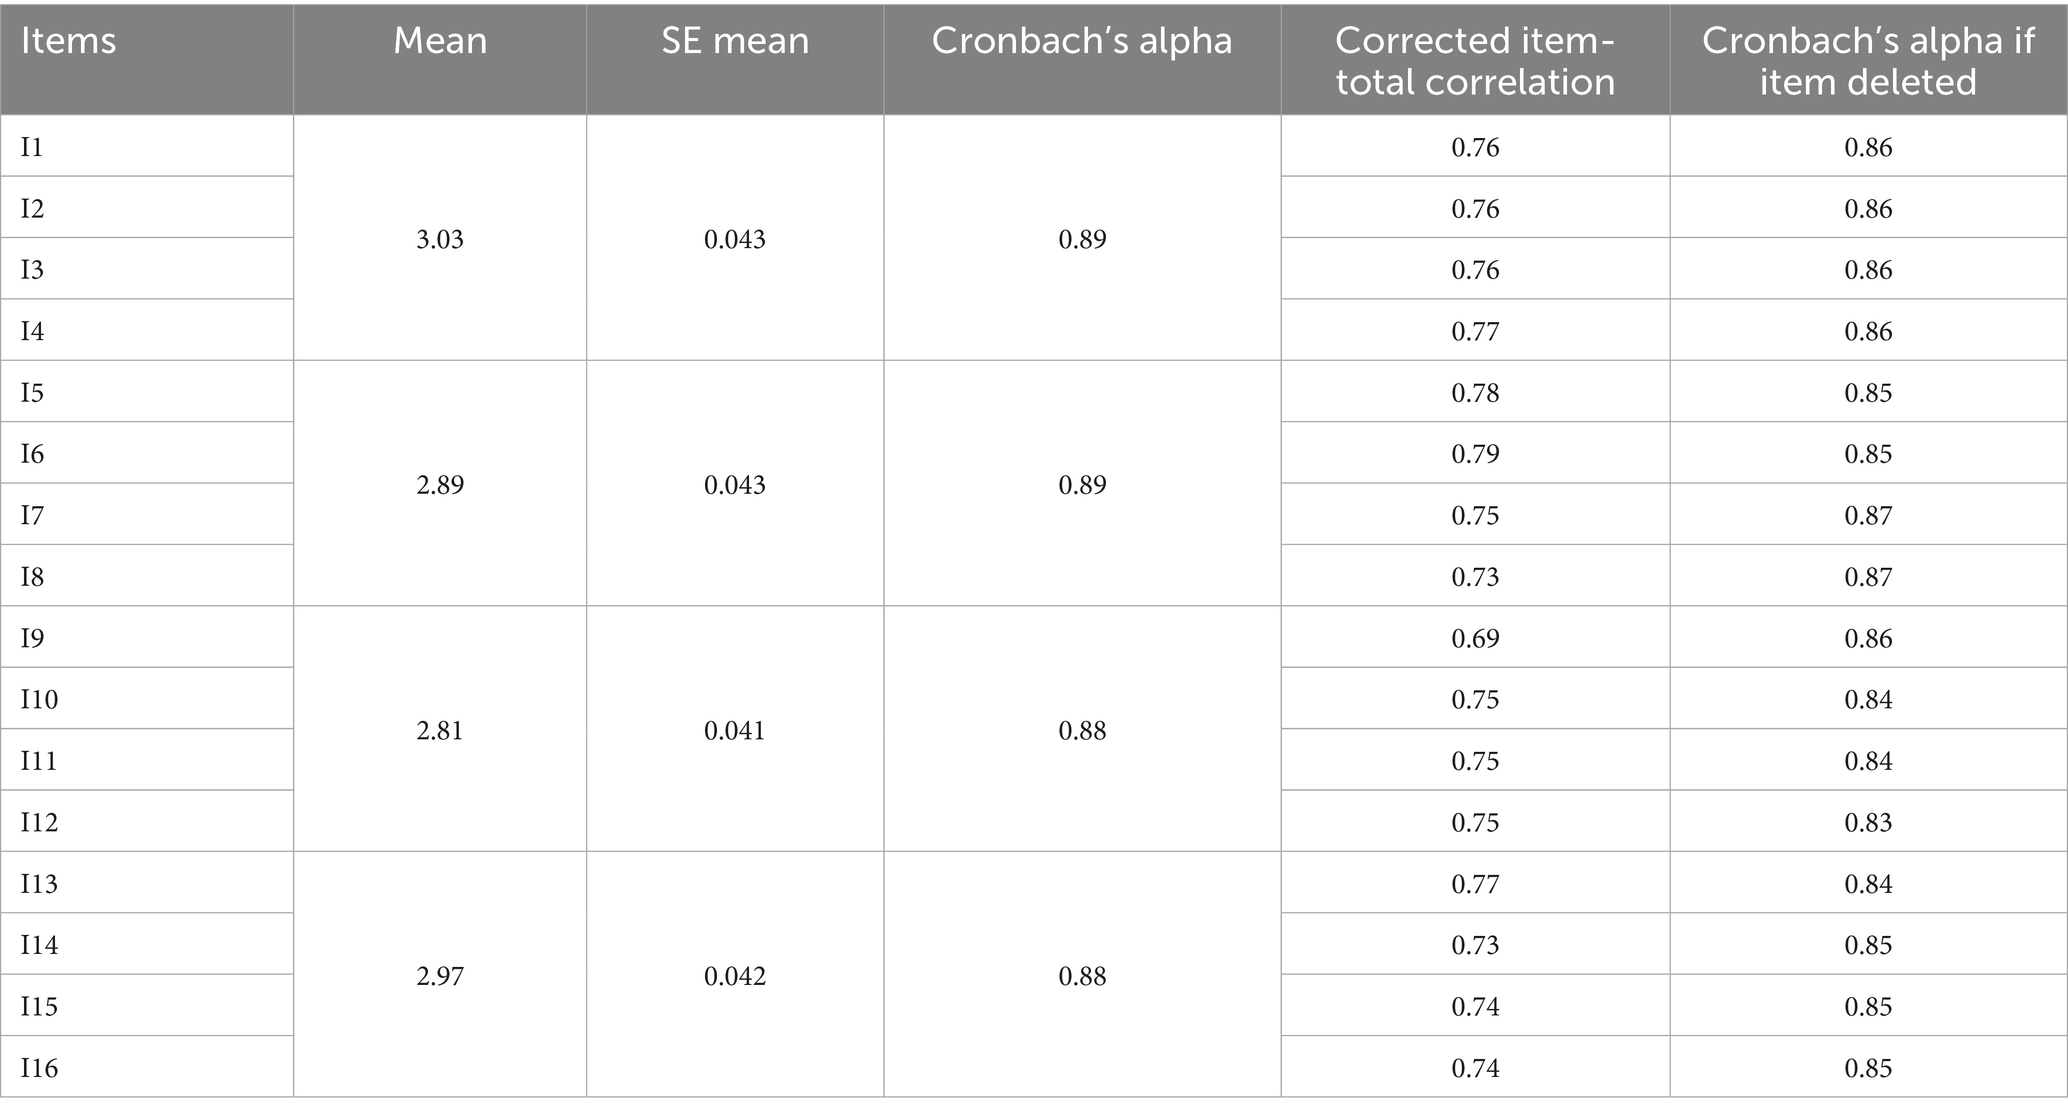Click the SE mean value 0.041
This screenshot has width=2068, height=1115.
coord(735,731)
